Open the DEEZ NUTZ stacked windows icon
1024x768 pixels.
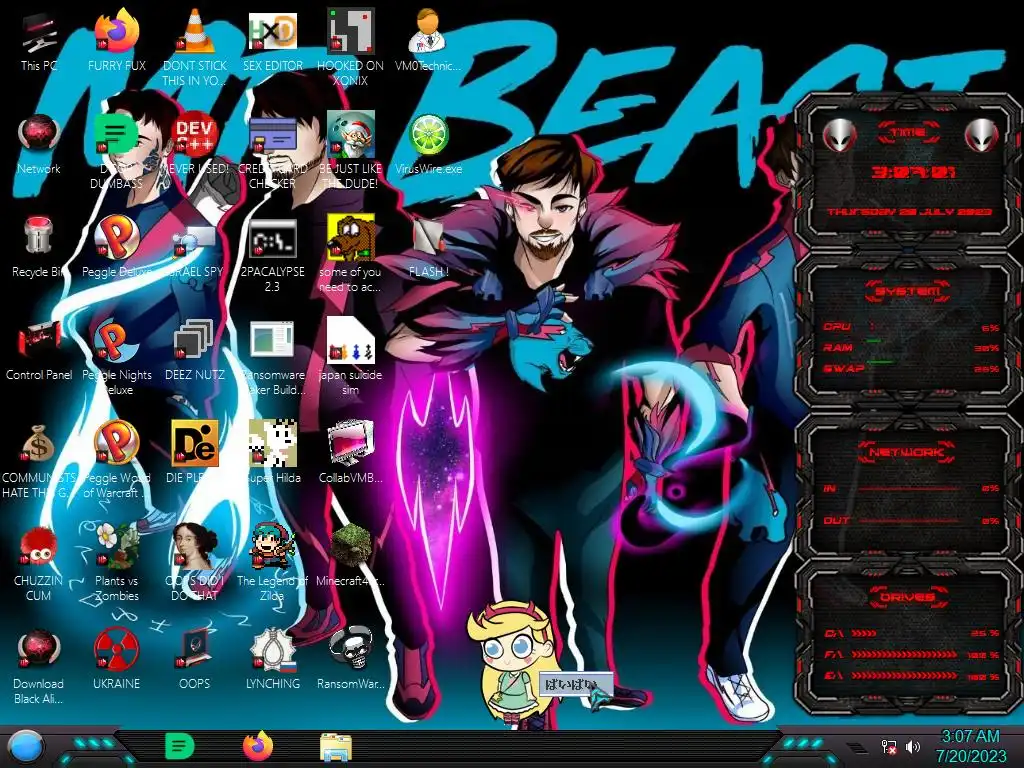pyautogui.click(x=194, y=340)
